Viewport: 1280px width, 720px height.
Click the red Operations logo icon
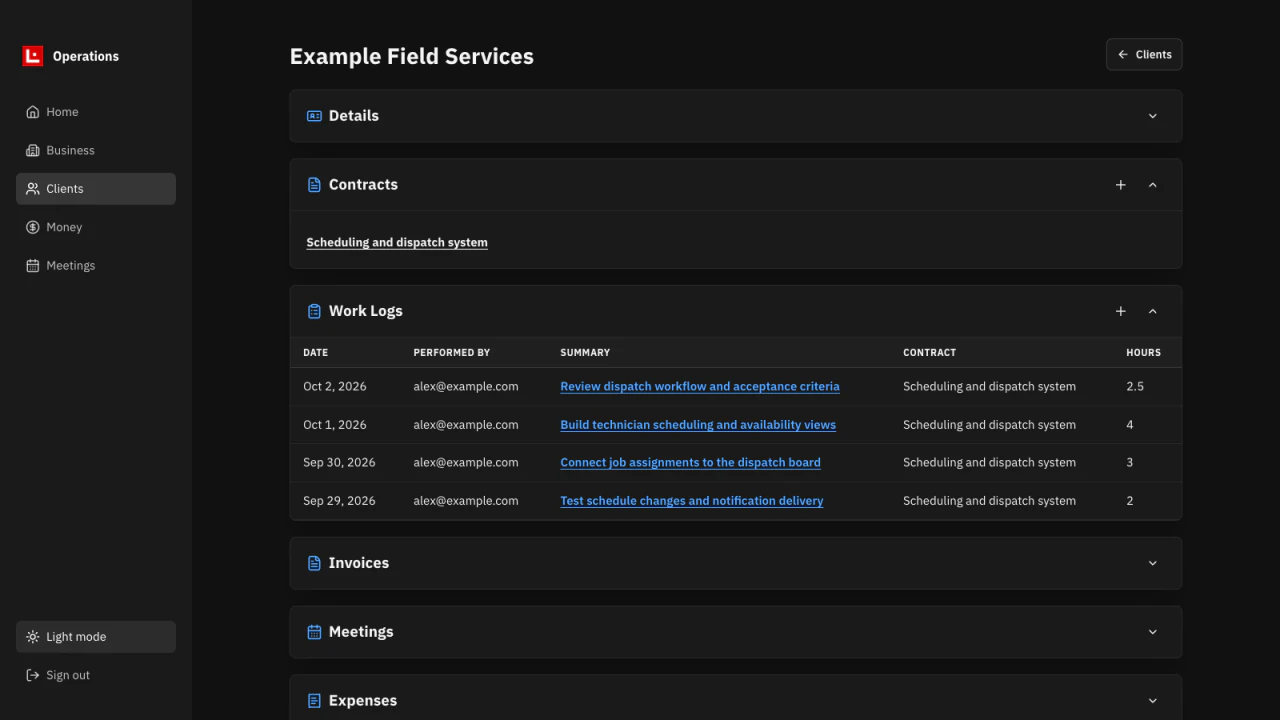[33, 56]
